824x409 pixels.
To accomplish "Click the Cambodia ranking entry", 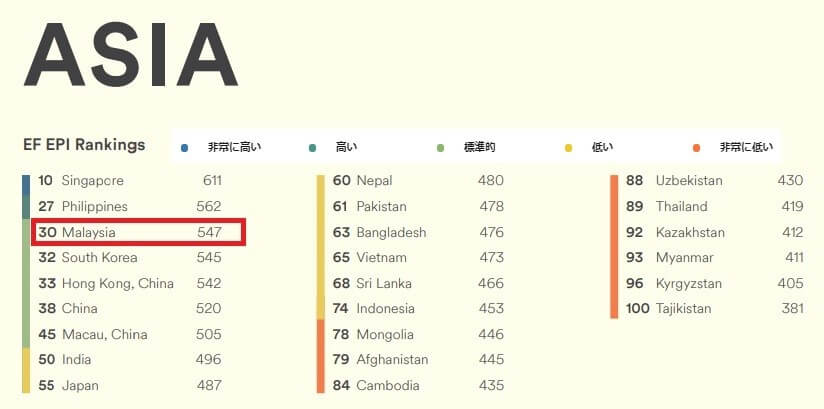I will (x=418, y=385).
